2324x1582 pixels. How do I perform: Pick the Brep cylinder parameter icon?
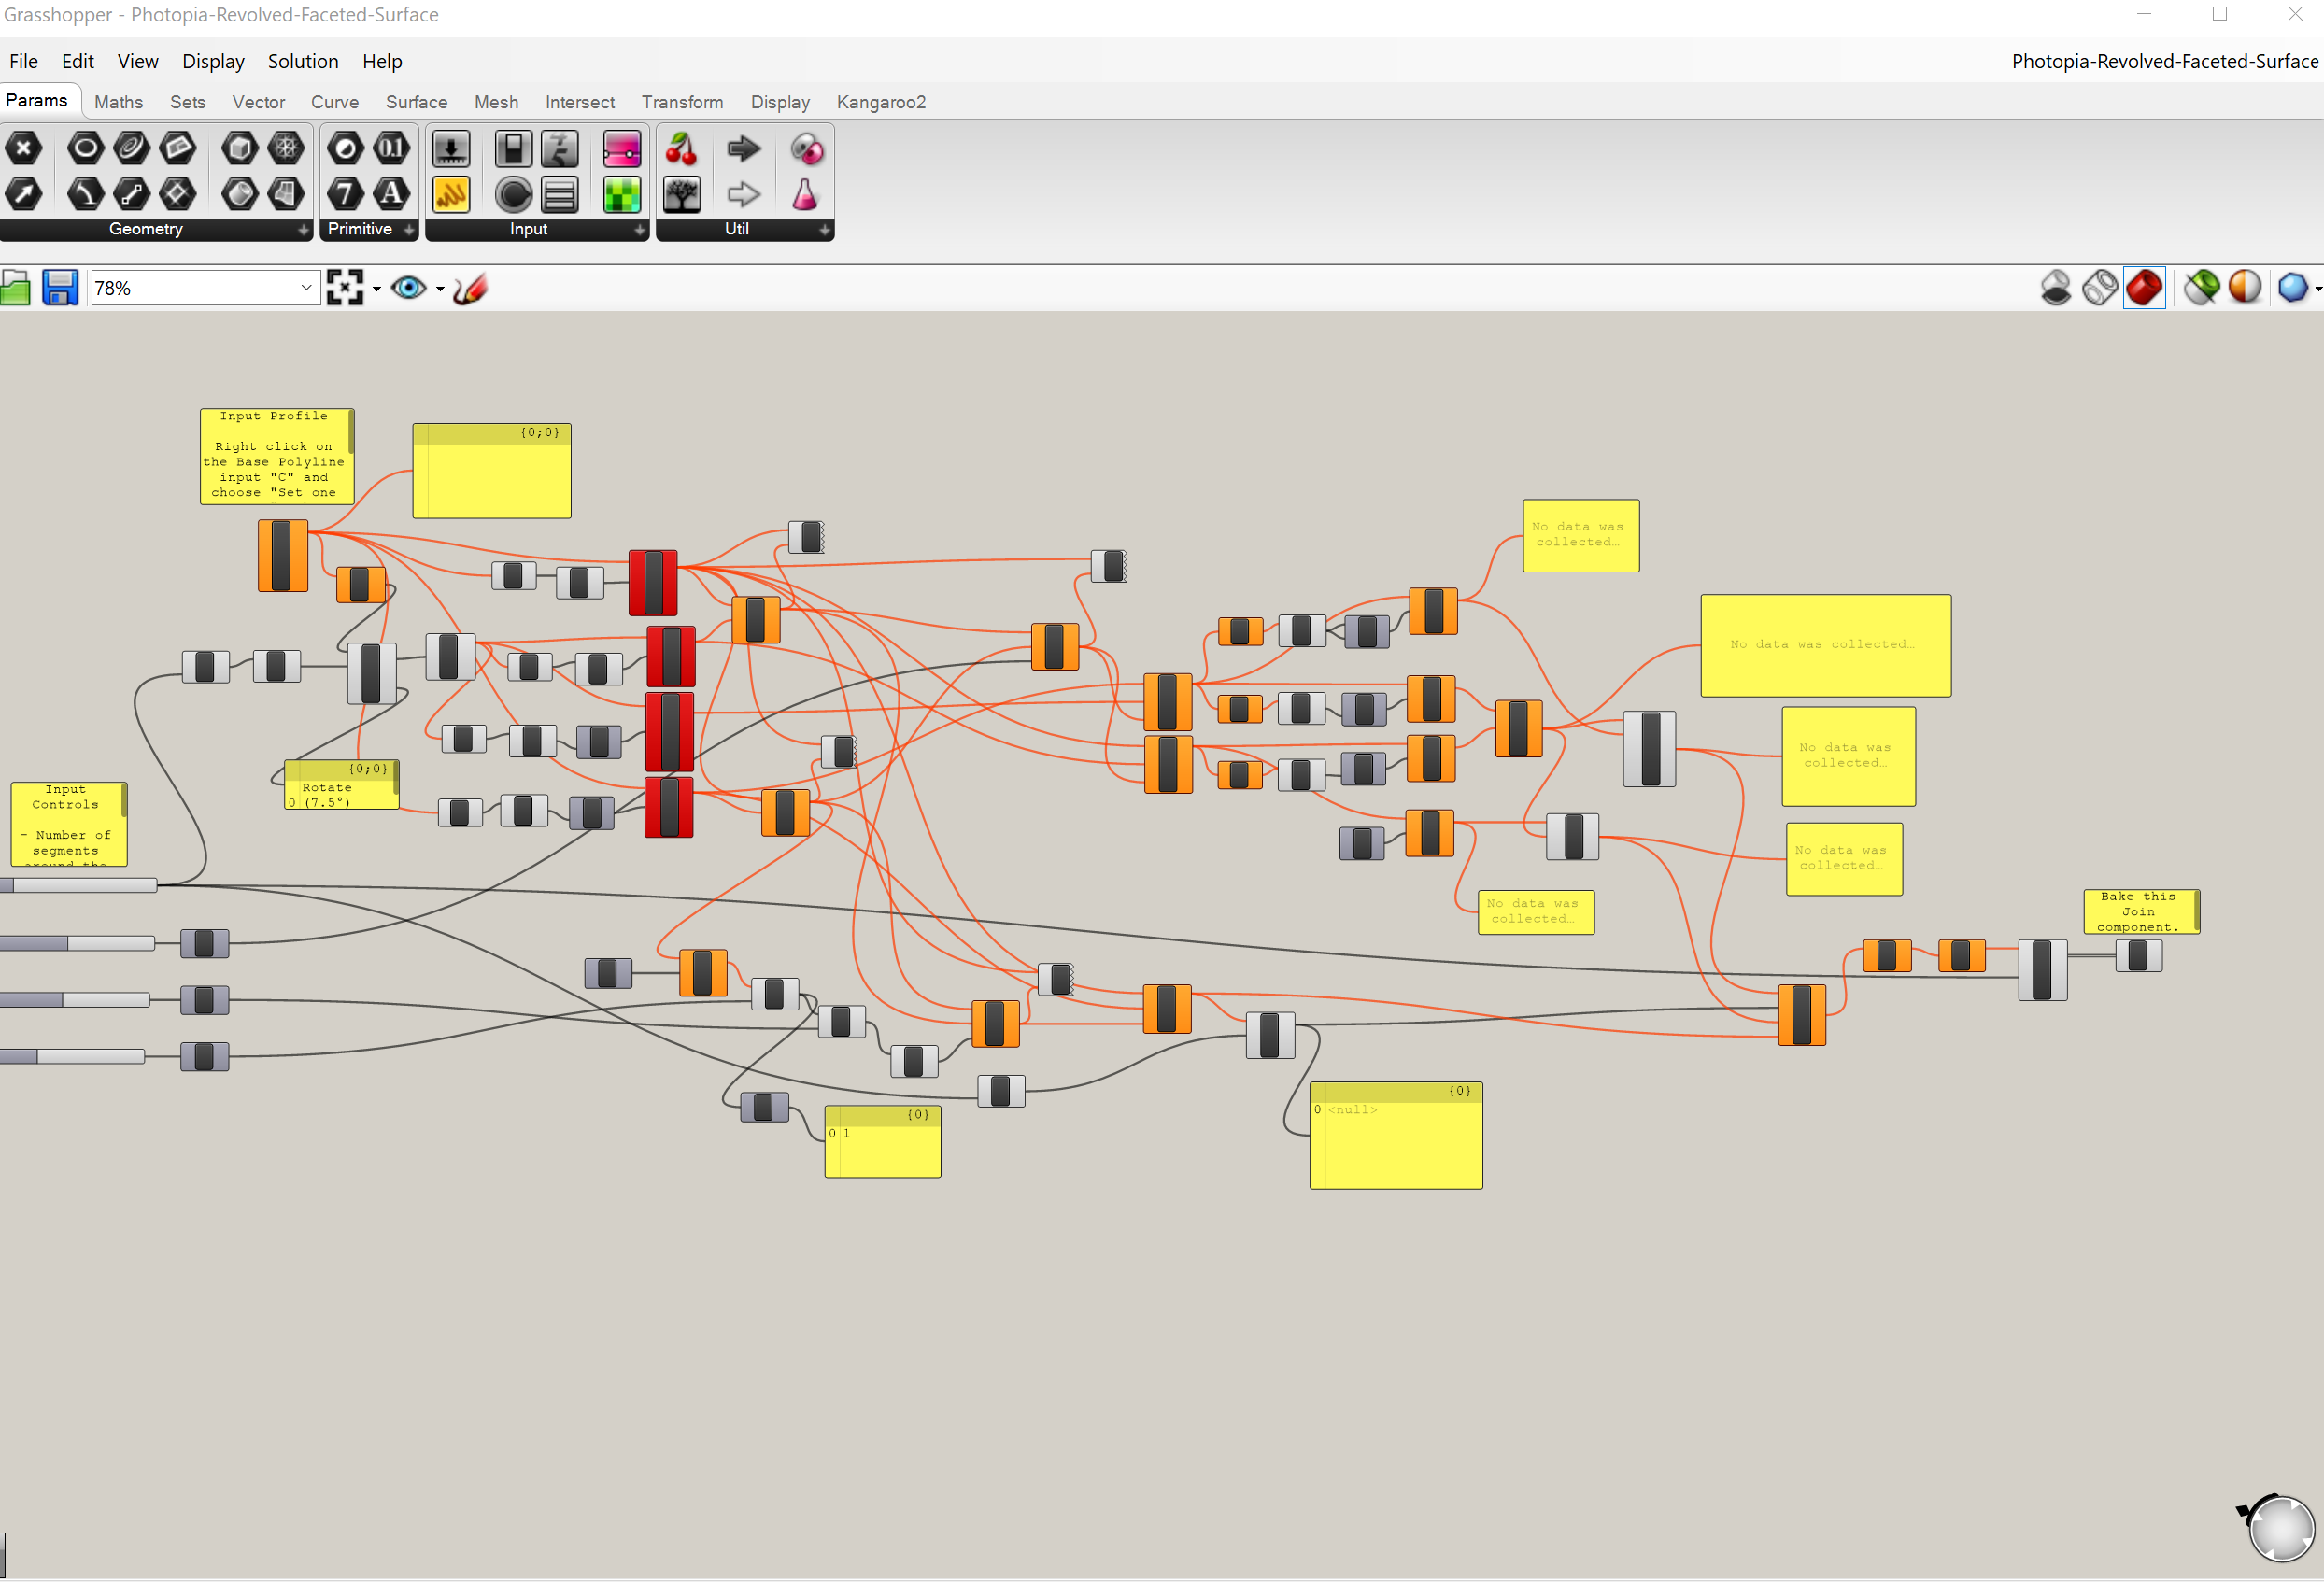point(240,194)
